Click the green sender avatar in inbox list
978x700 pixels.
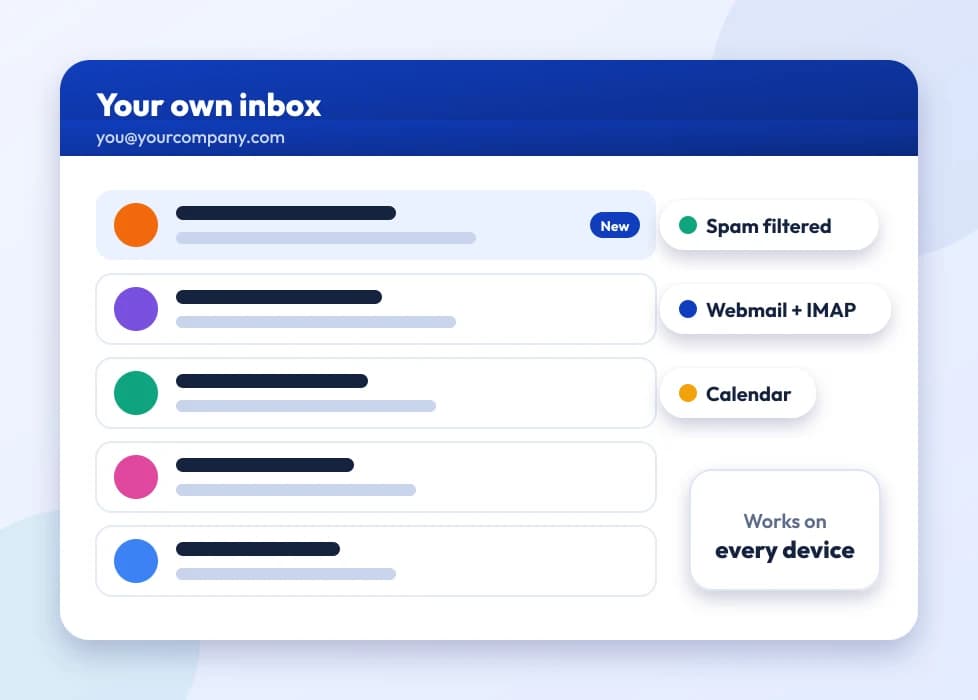coord(136,393)
